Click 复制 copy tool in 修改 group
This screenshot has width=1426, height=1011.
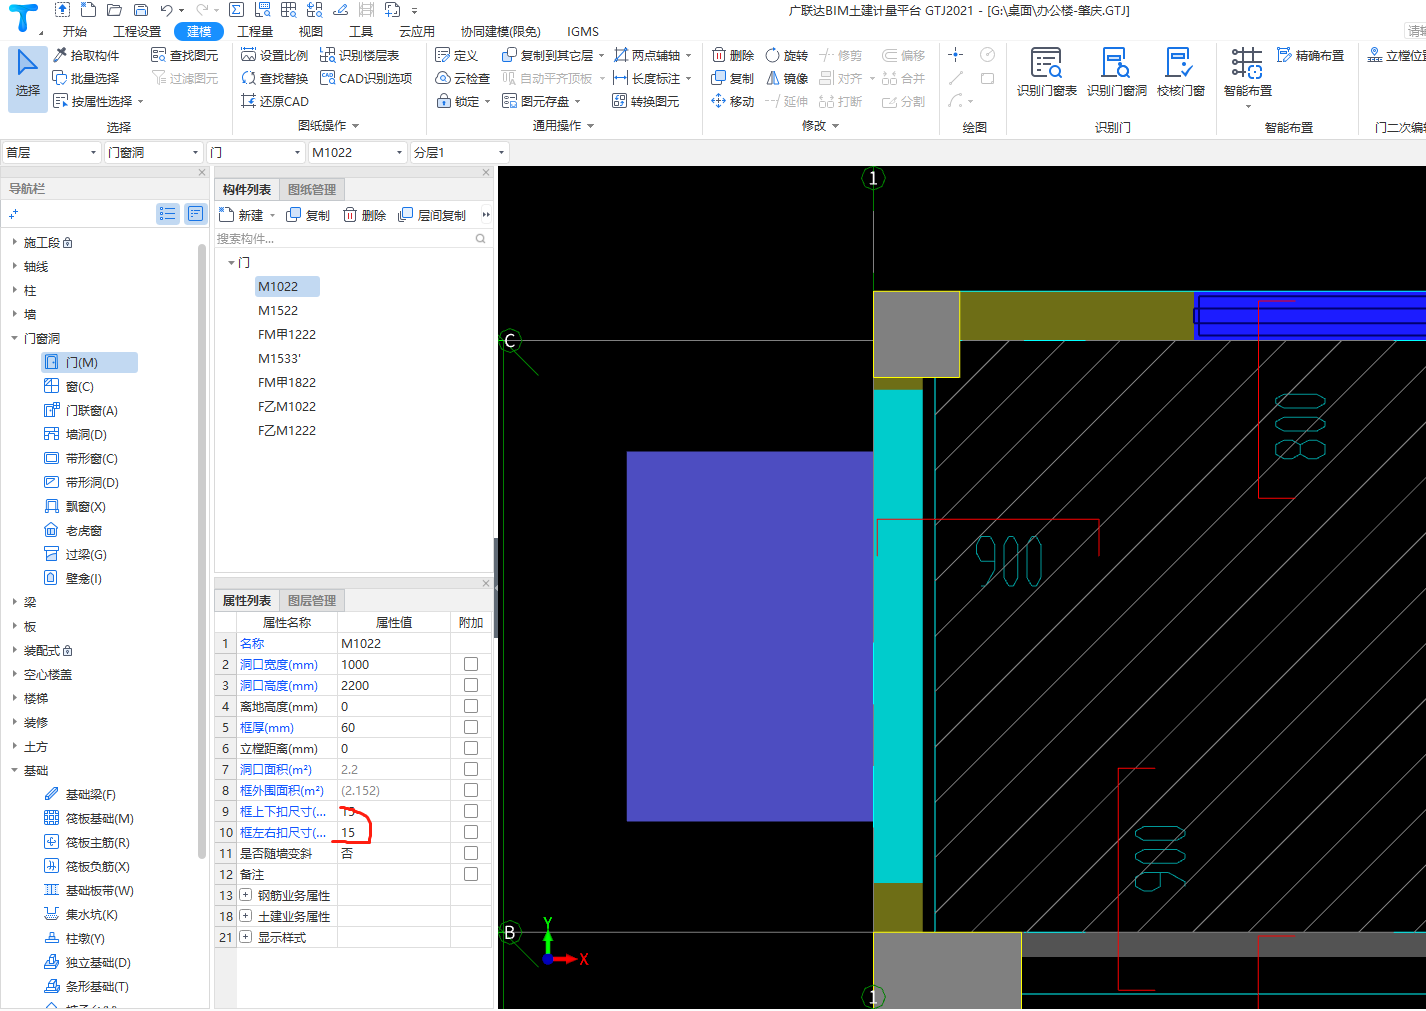(x=733, y=78)
